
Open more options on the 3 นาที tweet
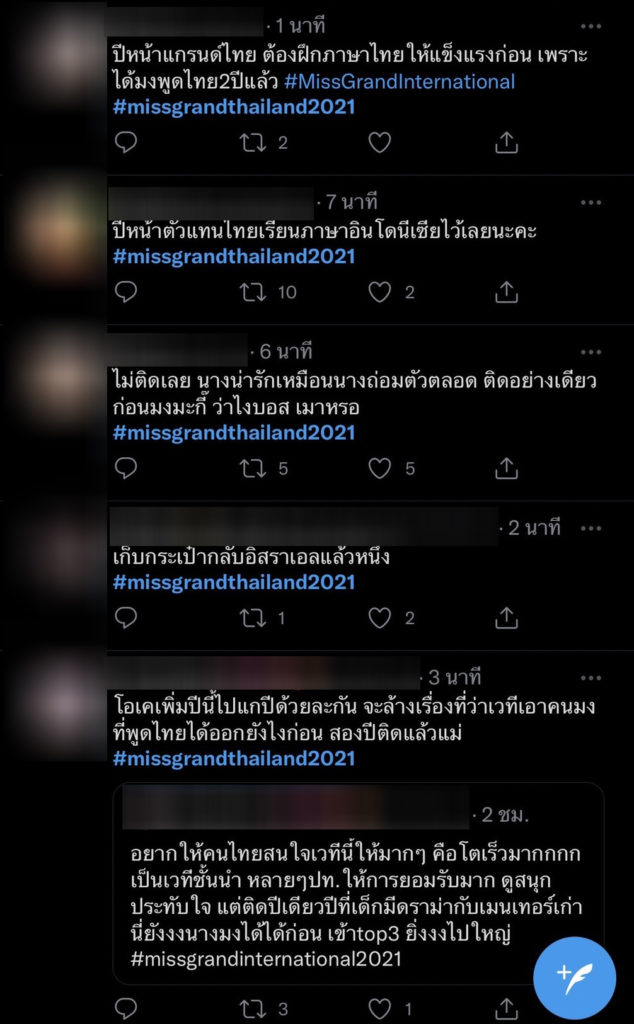pyautogui.click(x=590, y=678)
